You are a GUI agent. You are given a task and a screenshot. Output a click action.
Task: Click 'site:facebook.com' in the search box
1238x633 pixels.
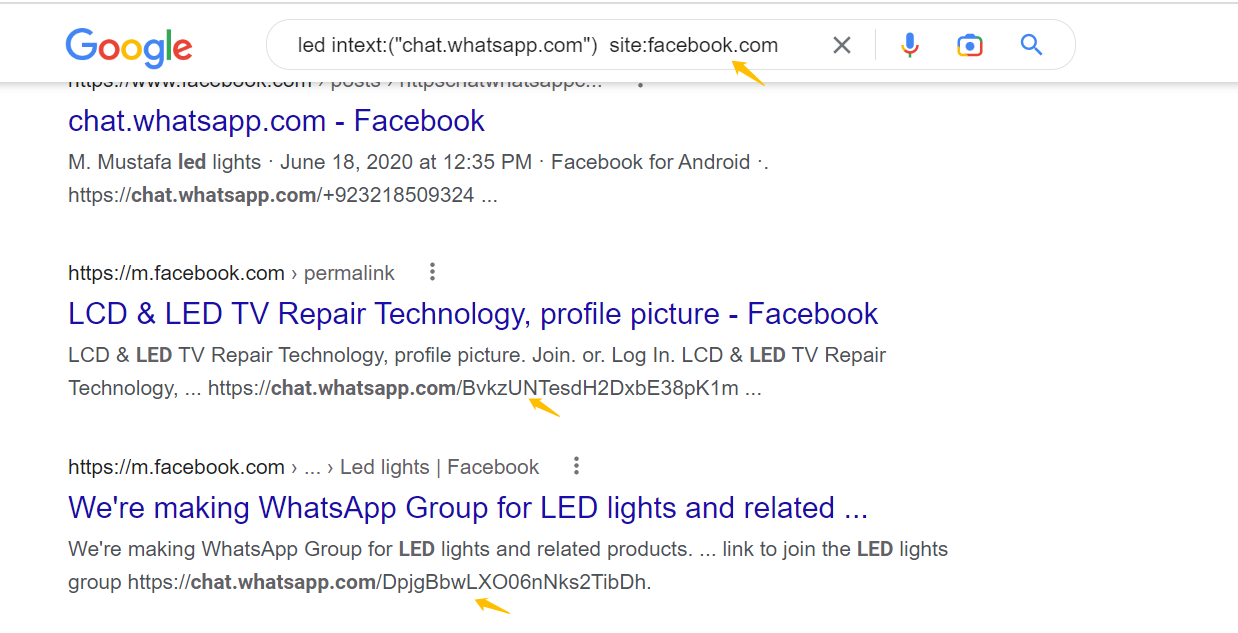tap(693, 45)
